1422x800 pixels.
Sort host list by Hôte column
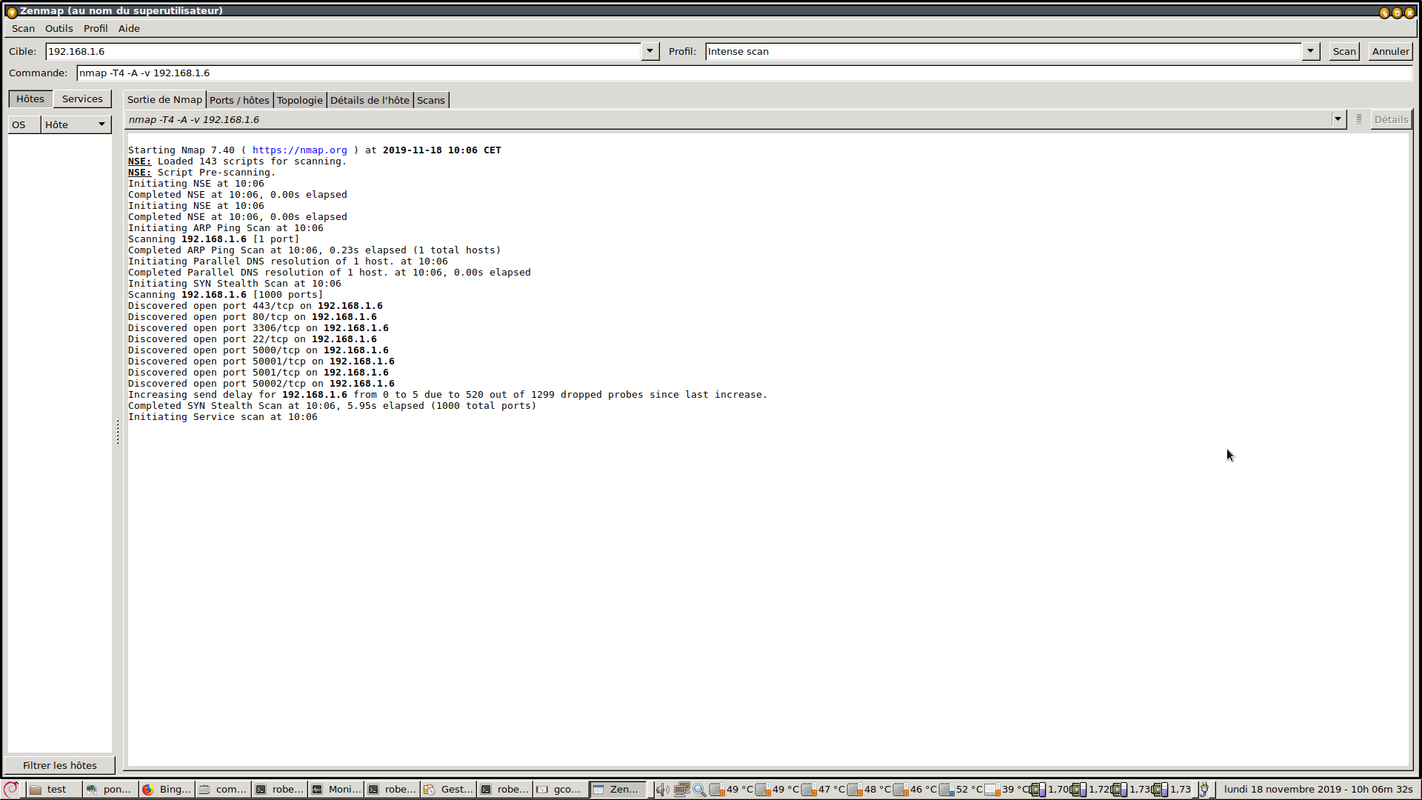76,124
